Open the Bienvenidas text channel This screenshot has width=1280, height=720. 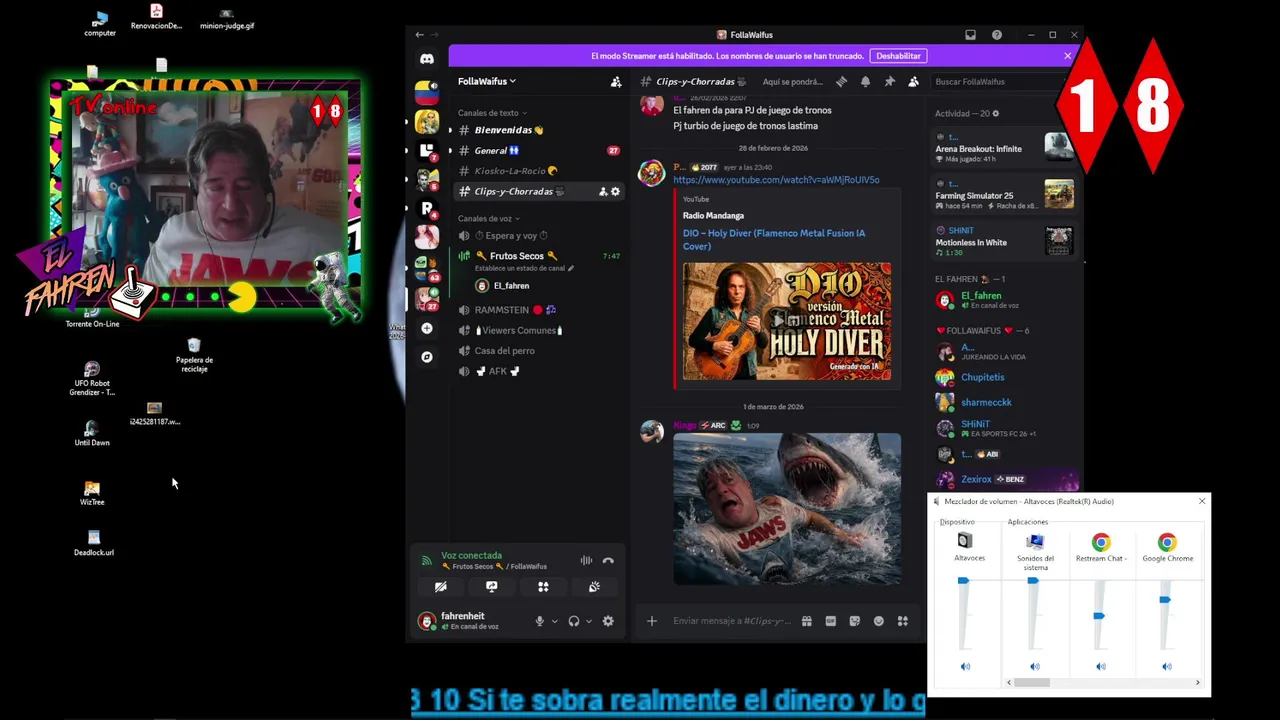click(537, 130)
